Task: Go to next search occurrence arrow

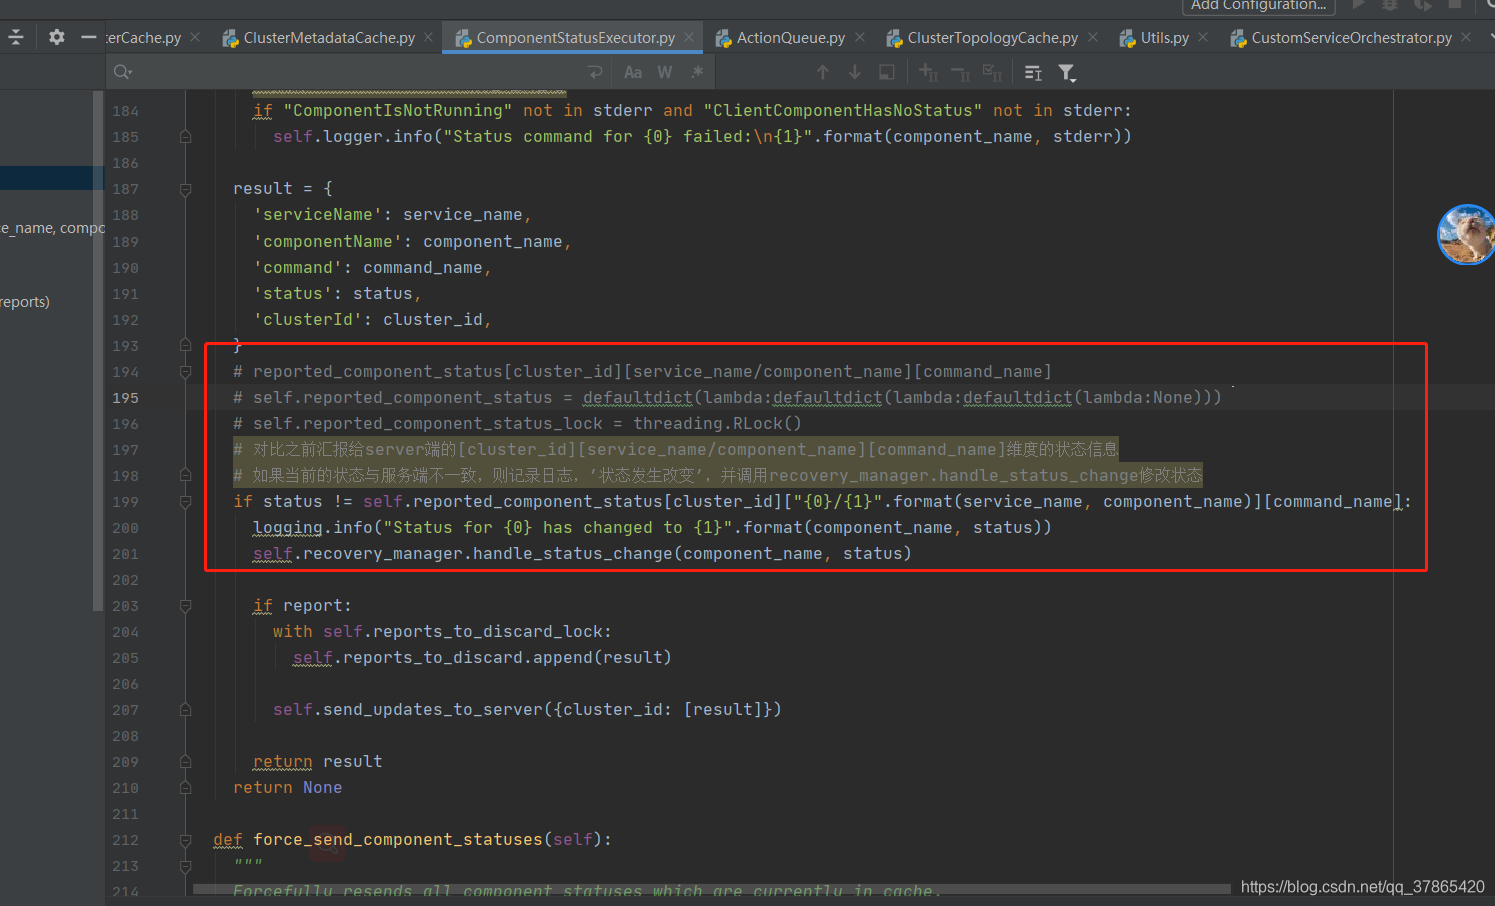Action: pos(855,72)
